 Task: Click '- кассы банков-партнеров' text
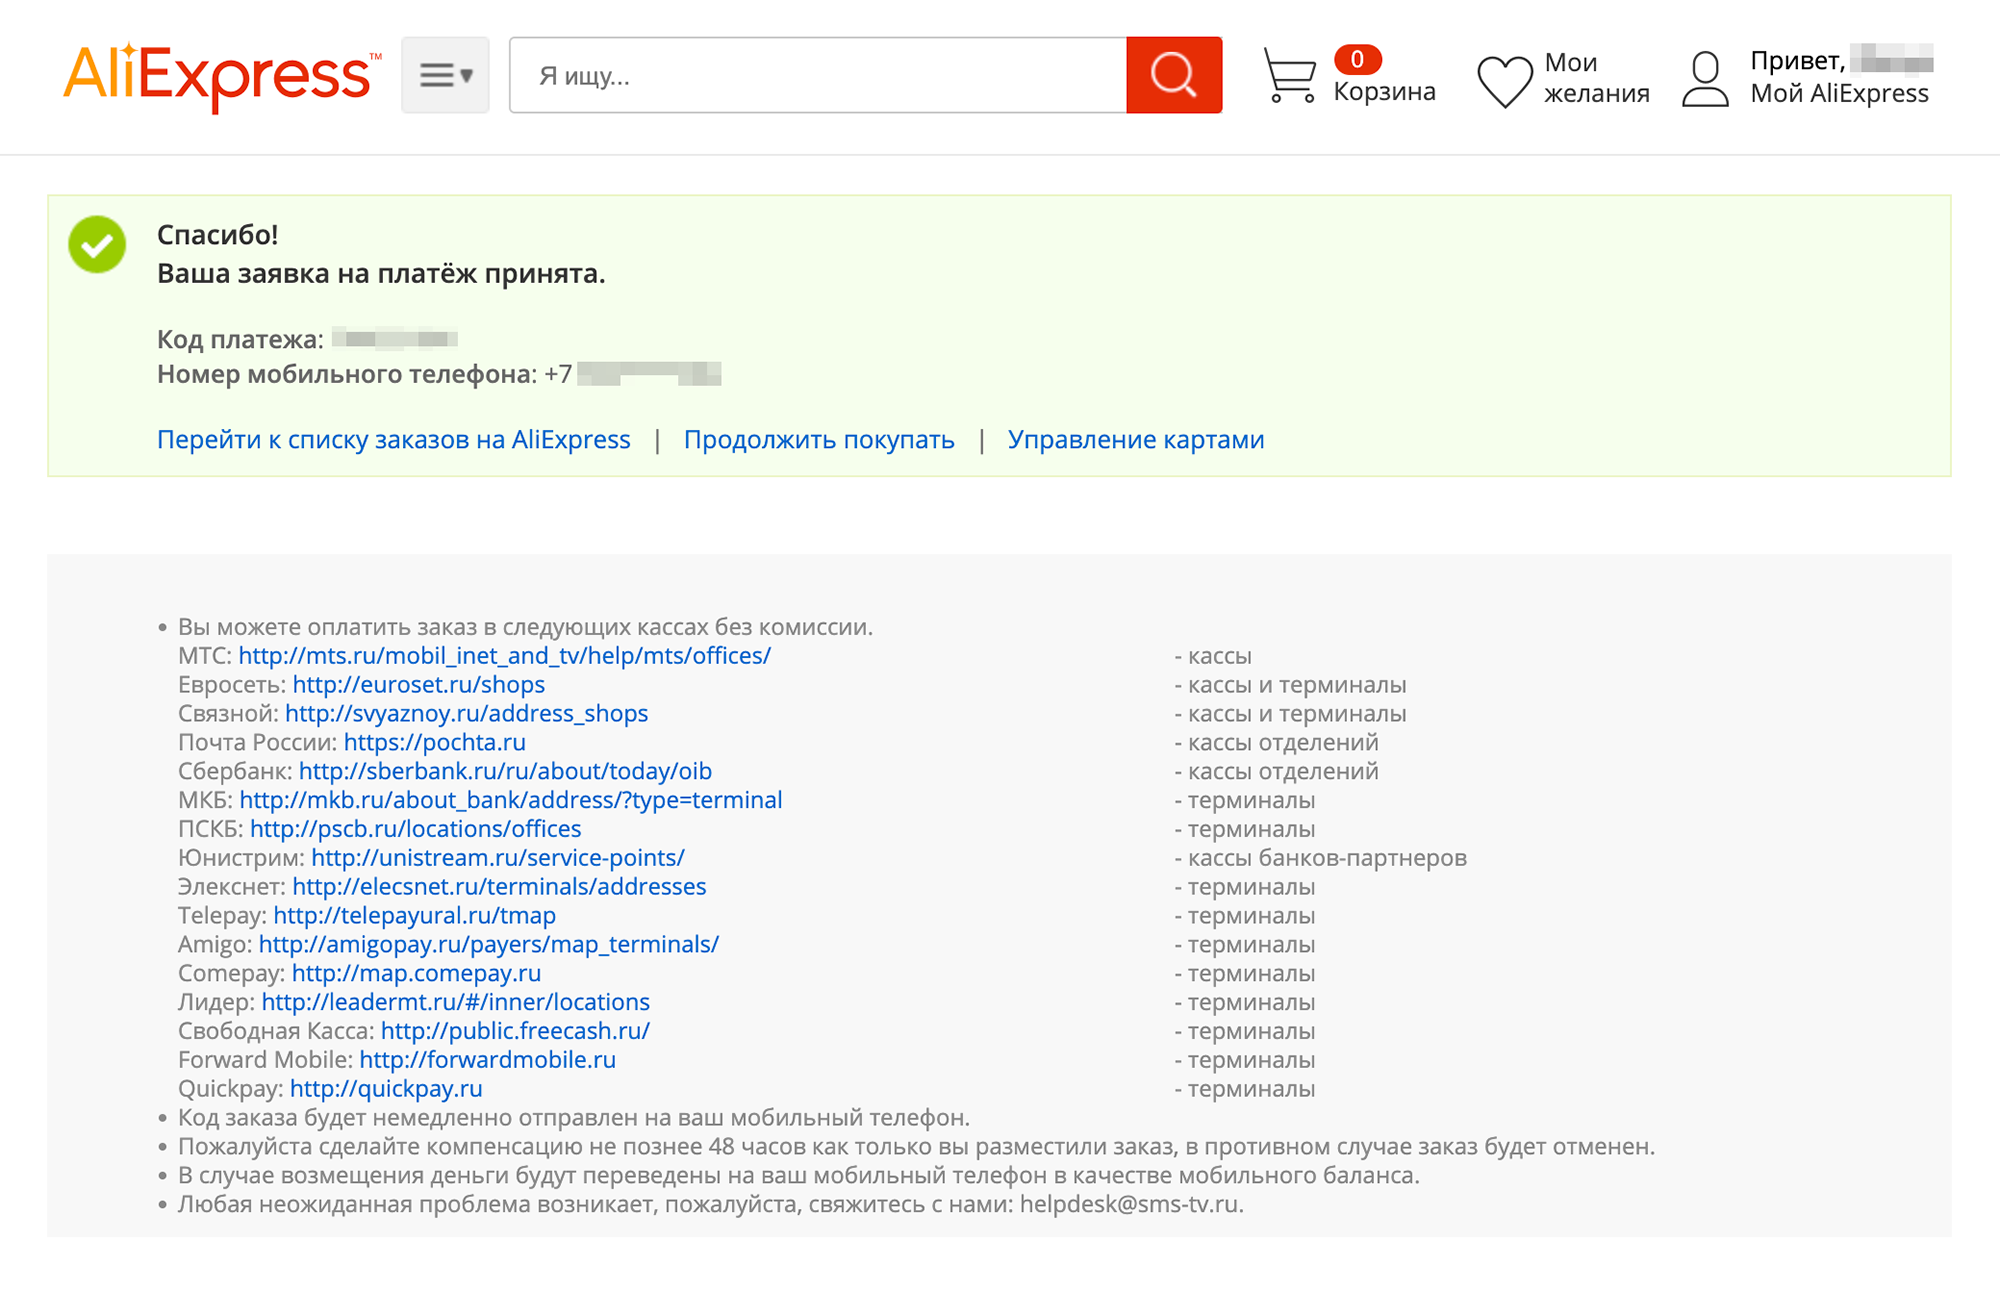(1321, 858)
